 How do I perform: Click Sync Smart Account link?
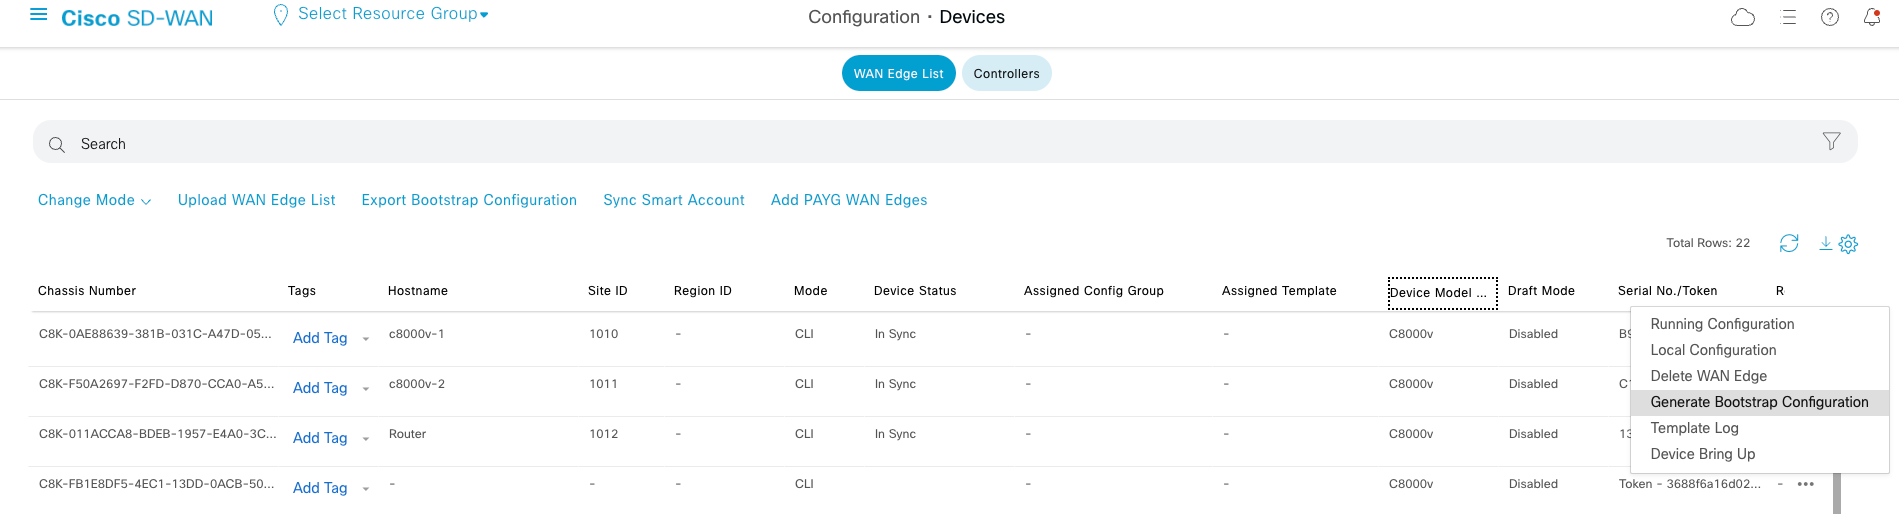(x=673, y=200)
